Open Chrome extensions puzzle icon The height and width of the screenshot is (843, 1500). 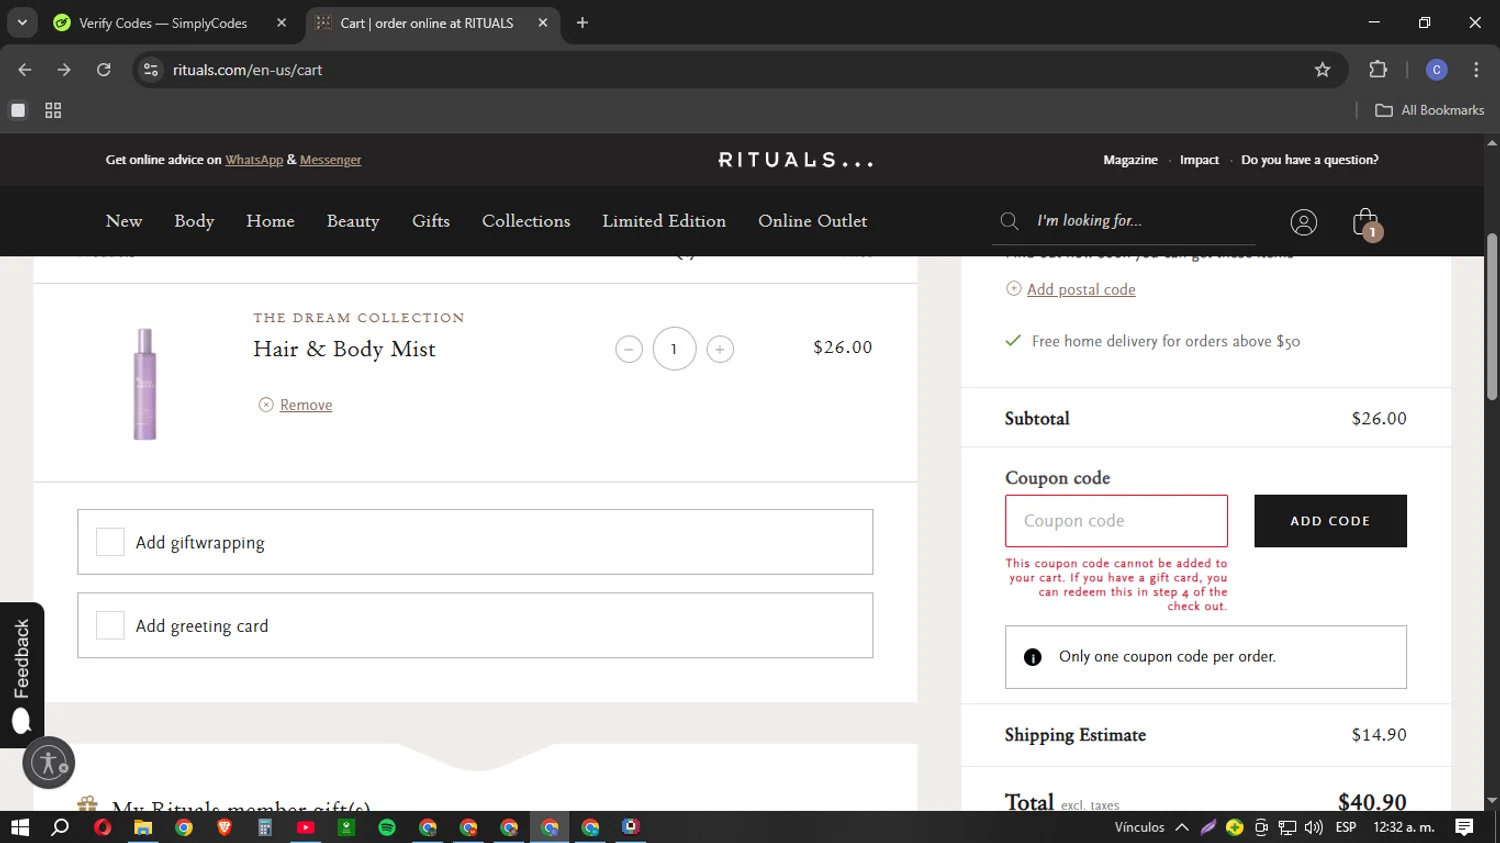[x=1378, y=70]
